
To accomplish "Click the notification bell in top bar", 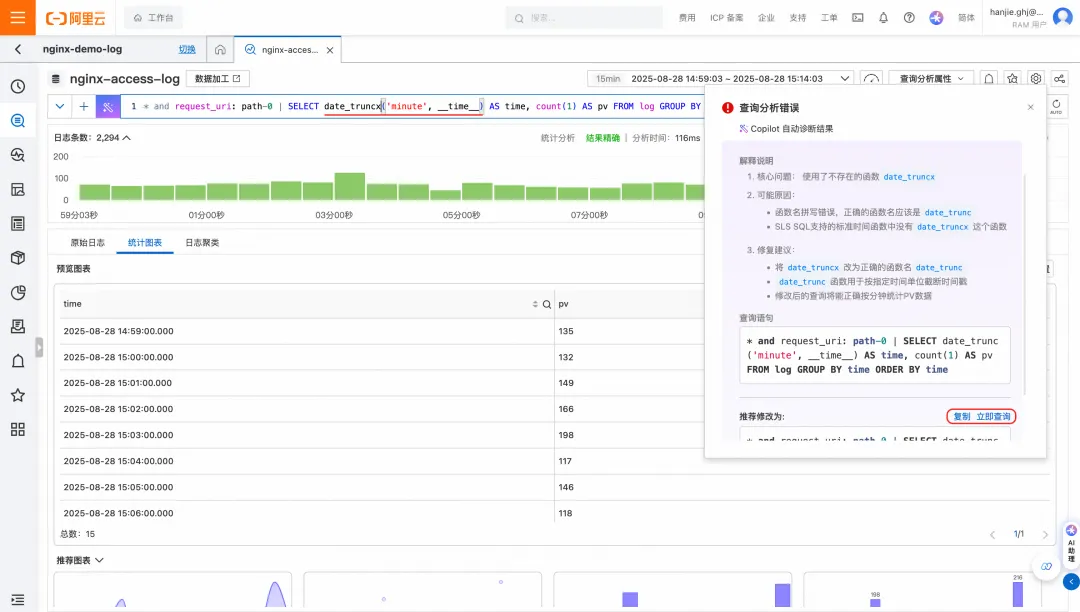I will point(883,18).
